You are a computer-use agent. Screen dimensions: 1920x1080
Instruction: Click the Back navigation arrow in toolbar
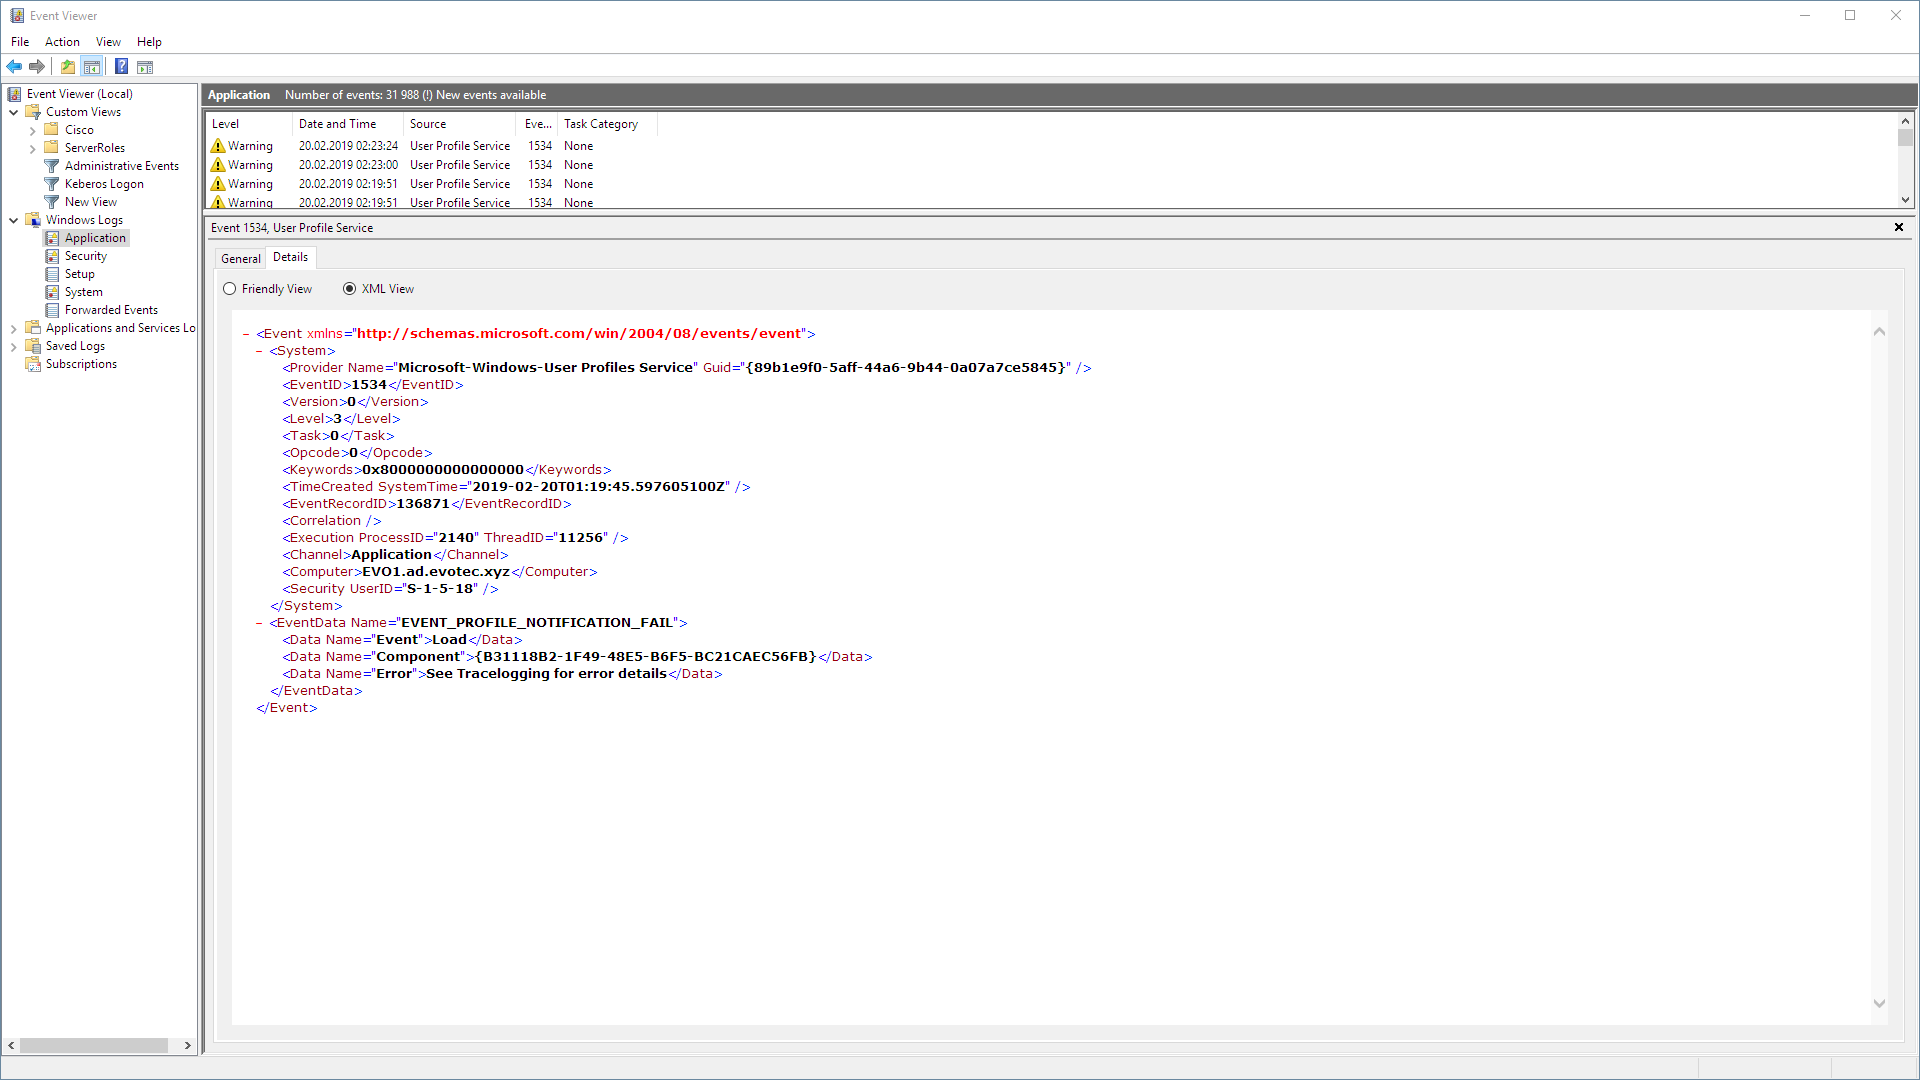point(14,66)
